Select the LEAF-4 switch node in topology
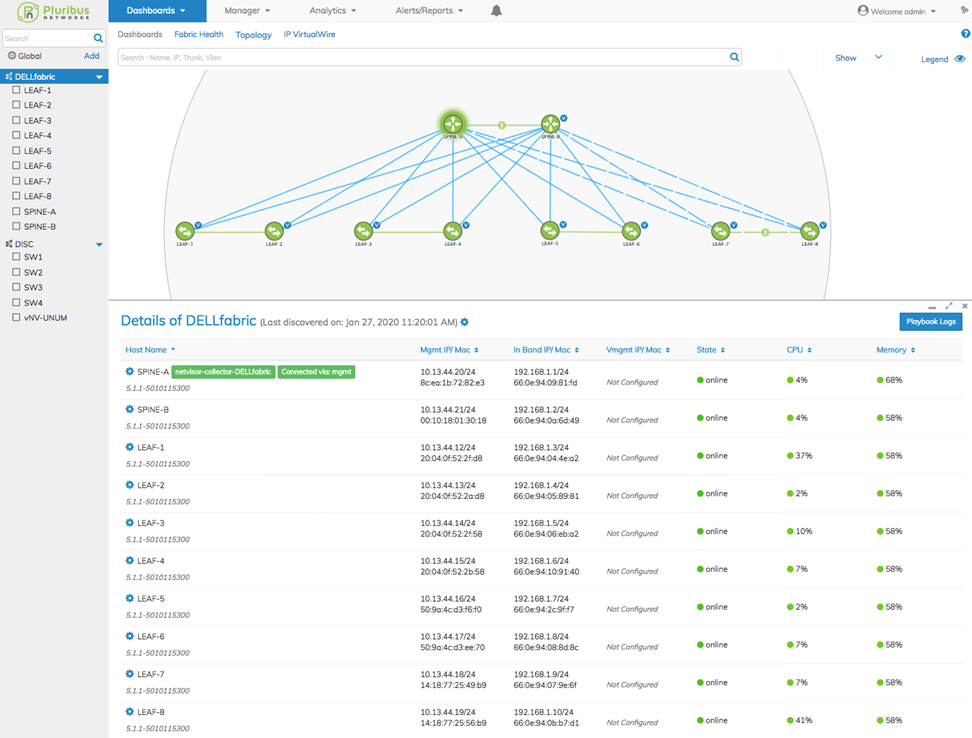Screen dimensions: 972x738 [453, 231]
